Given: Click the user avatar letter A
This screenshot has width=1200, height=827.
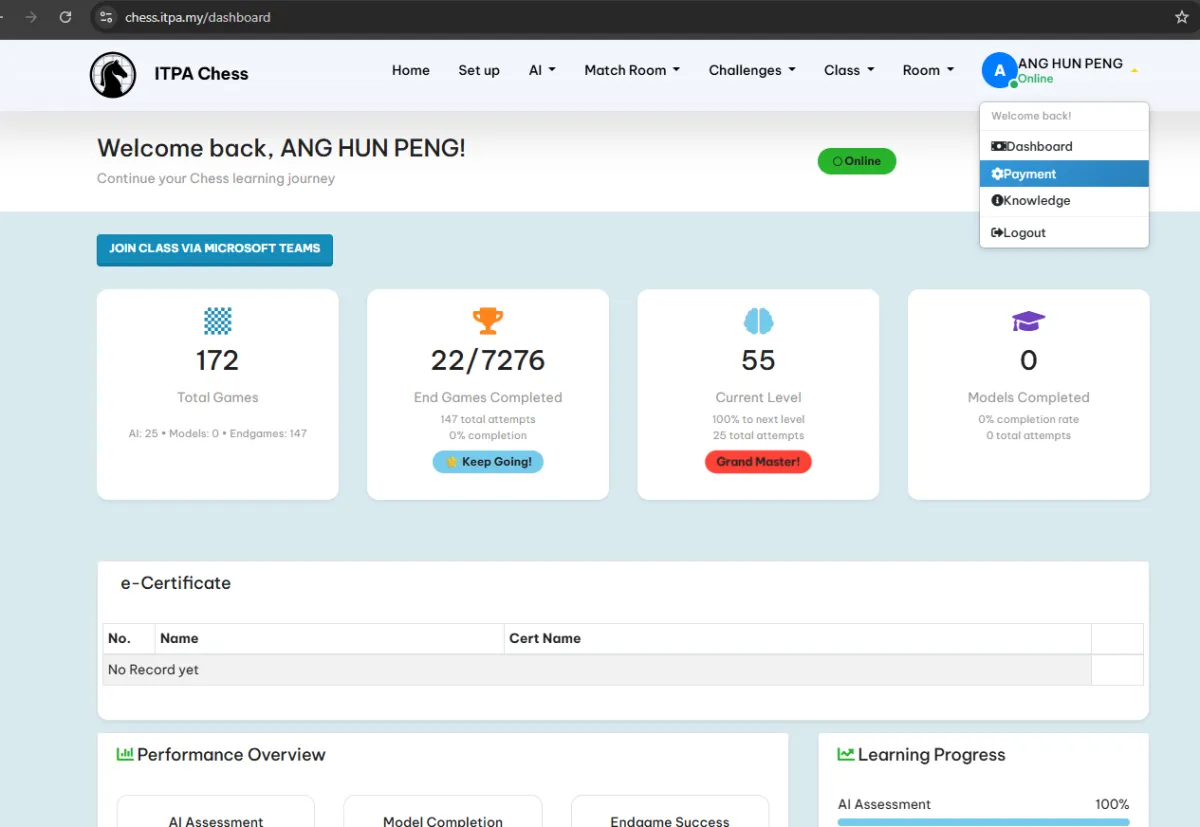Looking at the screenshot, I should (x=999, y=71).
